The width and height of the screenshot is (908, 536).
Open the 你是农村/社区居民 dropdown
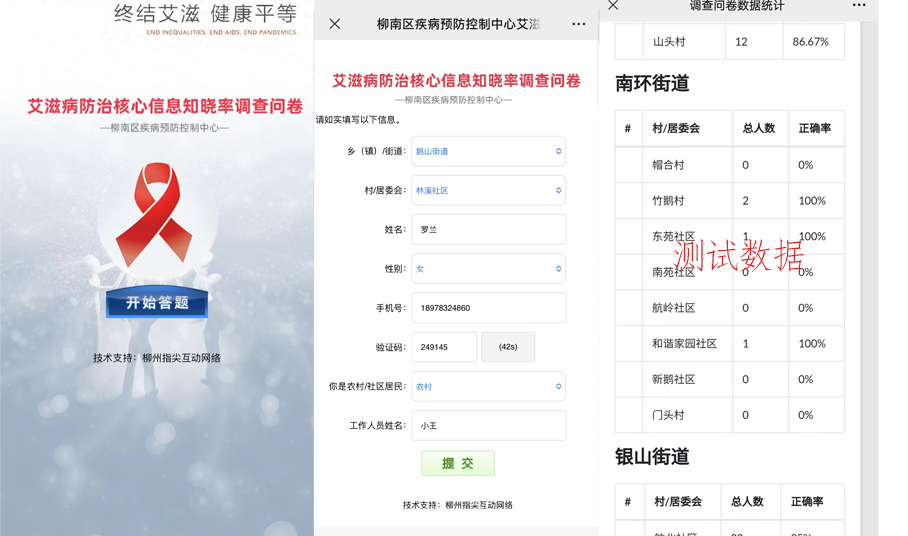click(x=488, y=387)
